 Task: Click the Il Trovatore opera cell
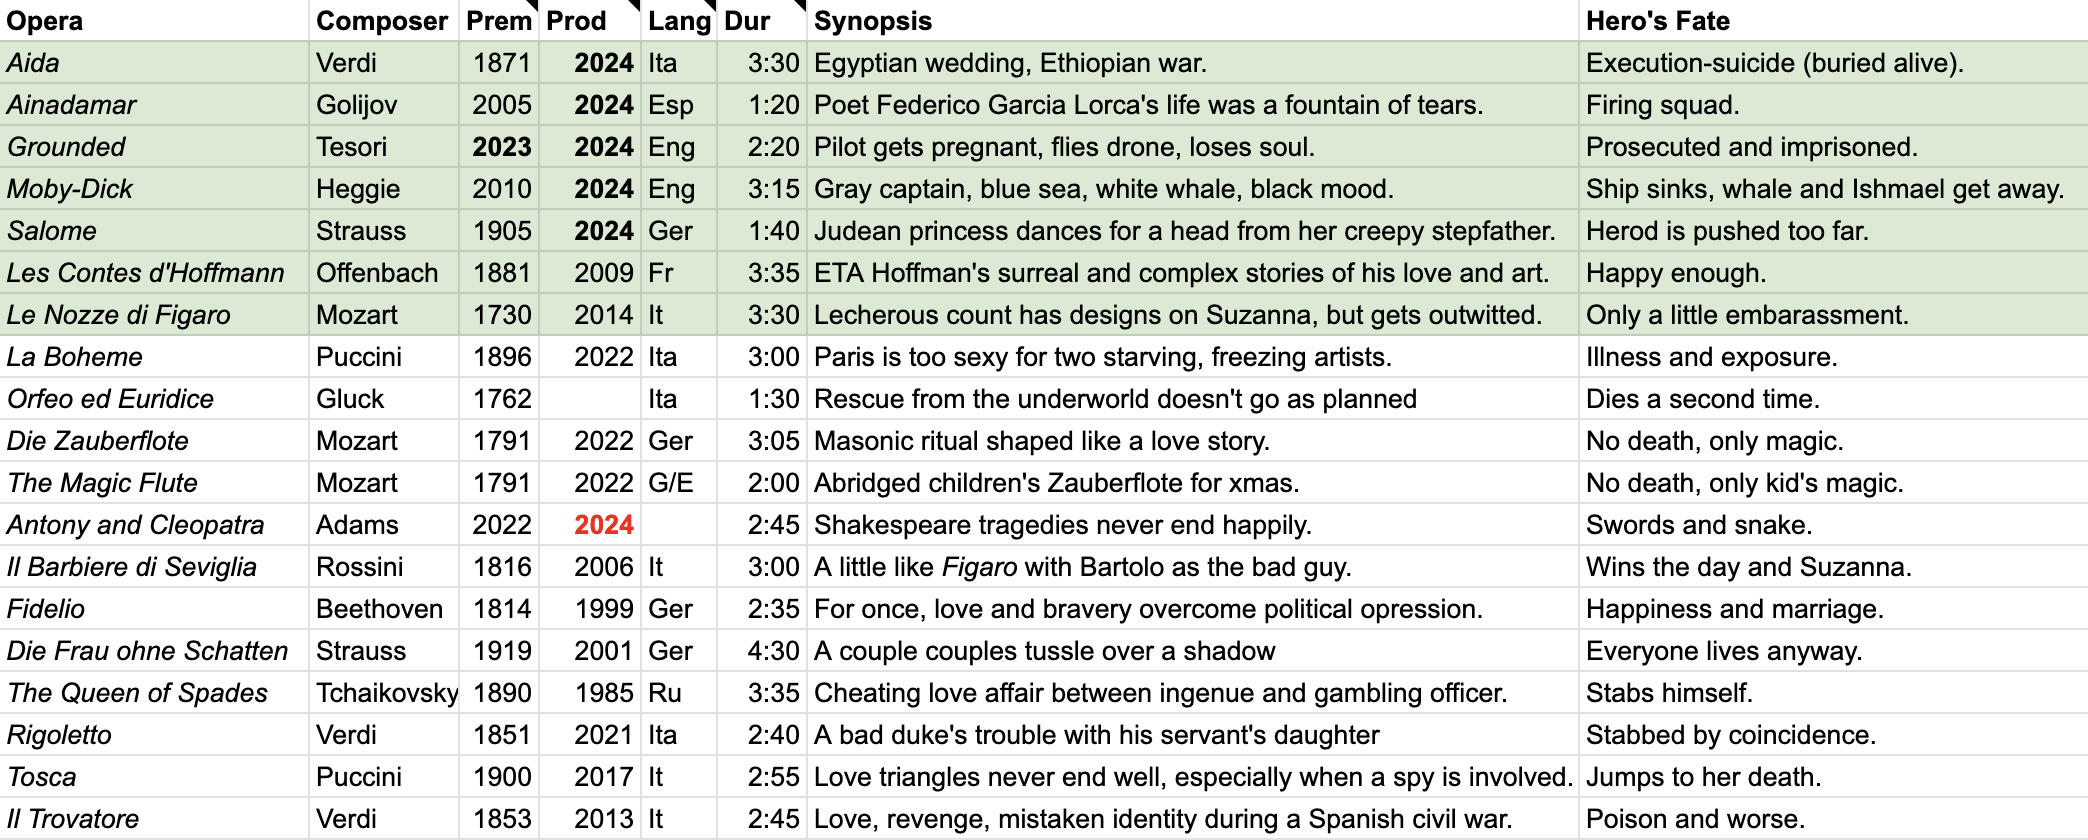click(154, 819)
